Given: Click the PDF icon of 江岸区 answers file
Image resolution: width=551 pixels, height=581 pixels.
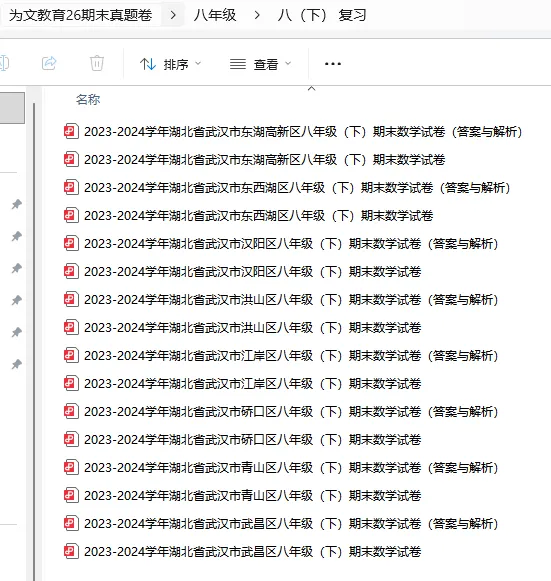Looking at the screenshot, I should pyautogui.click(x=71, y=355).
